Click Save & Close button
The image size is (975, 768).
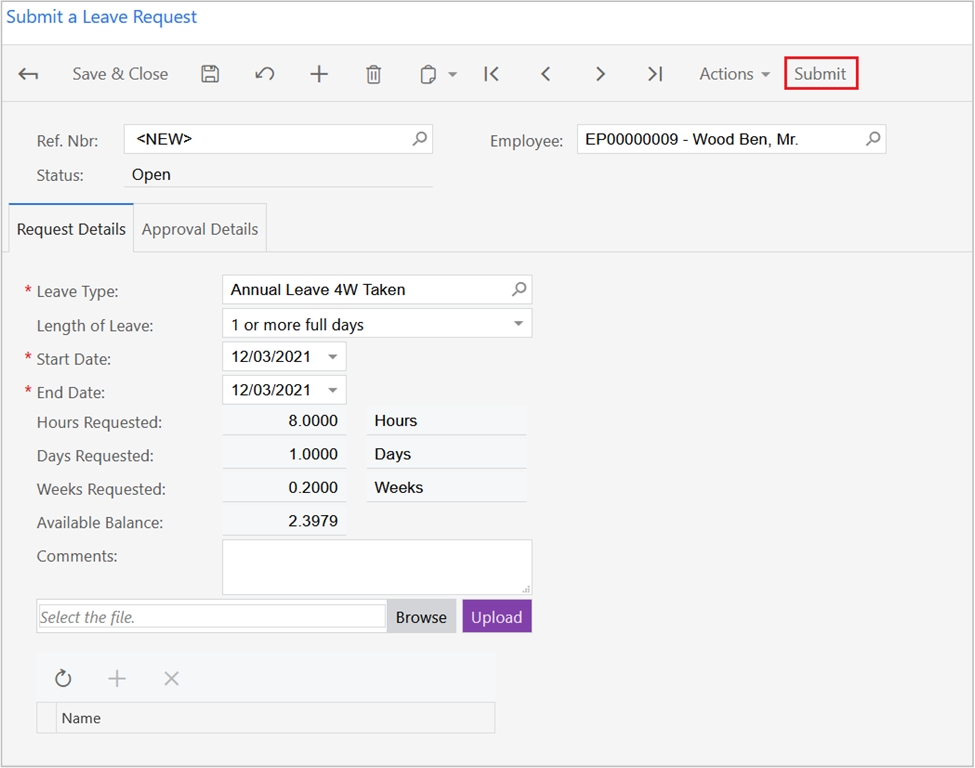click(120, 74)
